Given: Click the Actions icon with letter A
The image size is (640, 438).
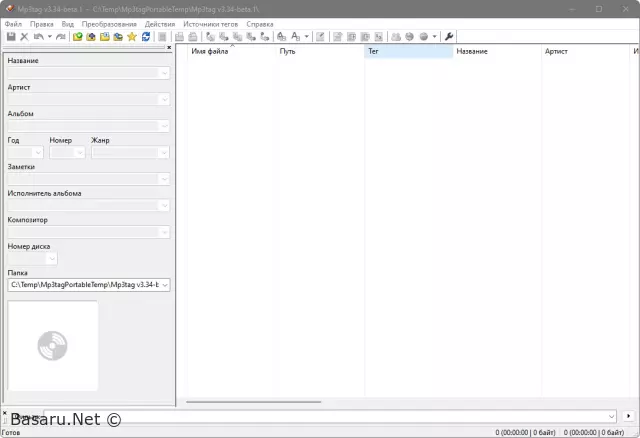Looking at the screenshot, I should click(281, 37).
